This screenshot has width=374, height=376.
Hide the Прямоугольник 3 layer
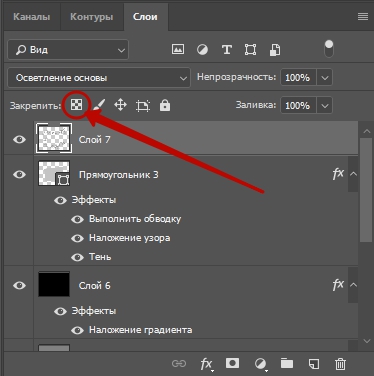pyautogui.click(x=19, y=174)
